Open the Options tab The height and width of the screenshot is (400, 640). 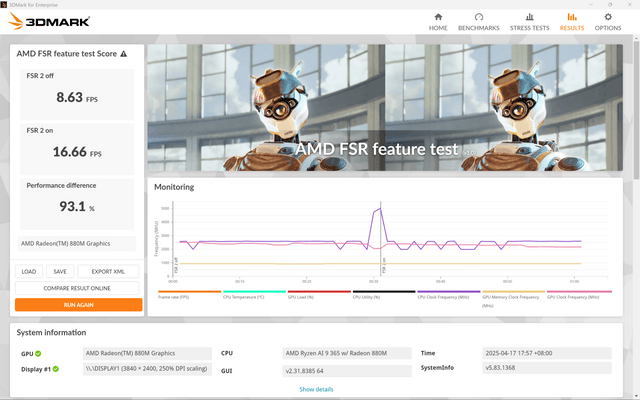(608, 22)
